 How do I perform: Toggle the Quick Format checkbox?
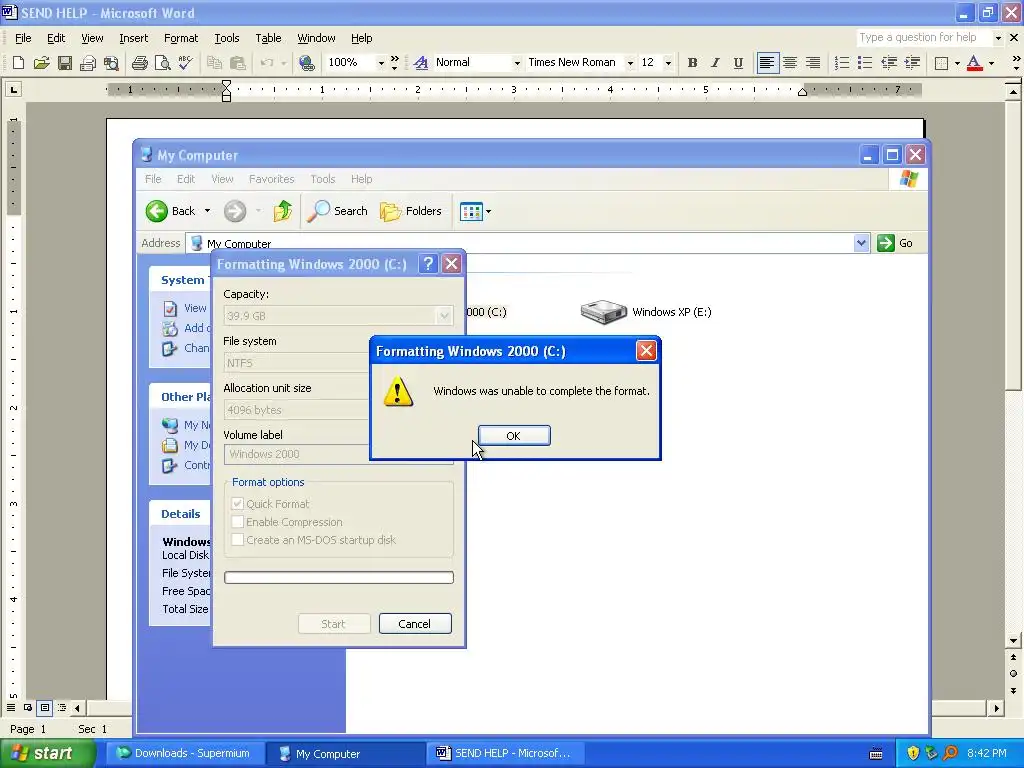click(238, 504)
